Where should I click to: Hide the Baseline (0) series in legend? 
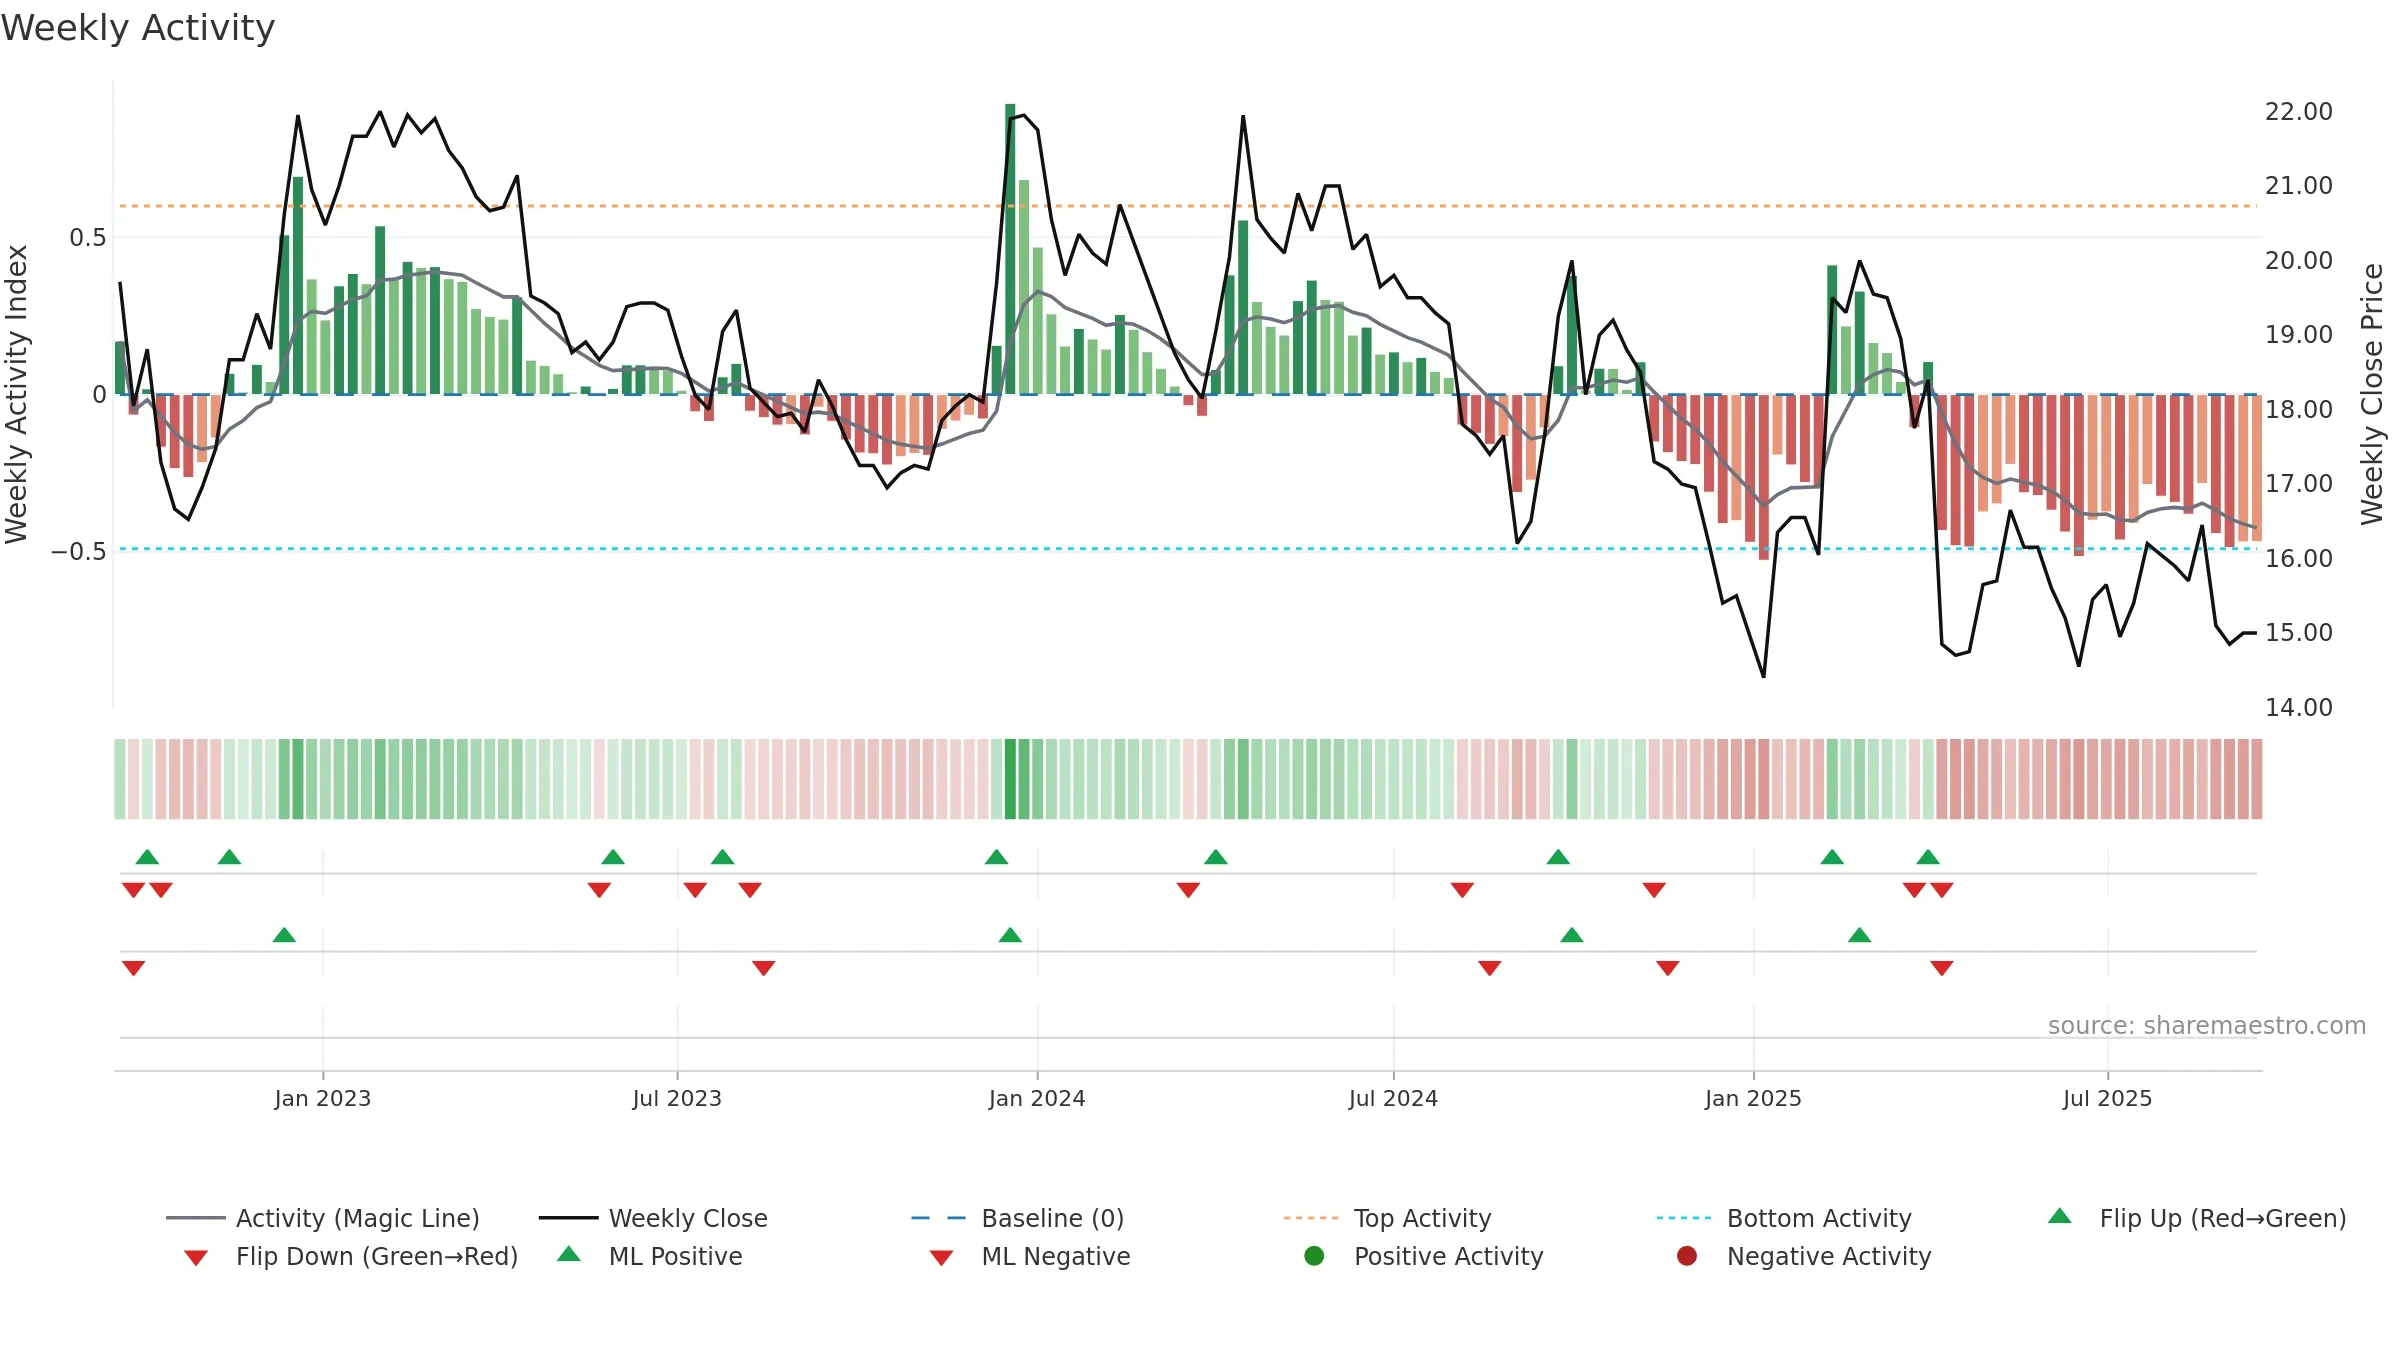pos(1018,1218)
